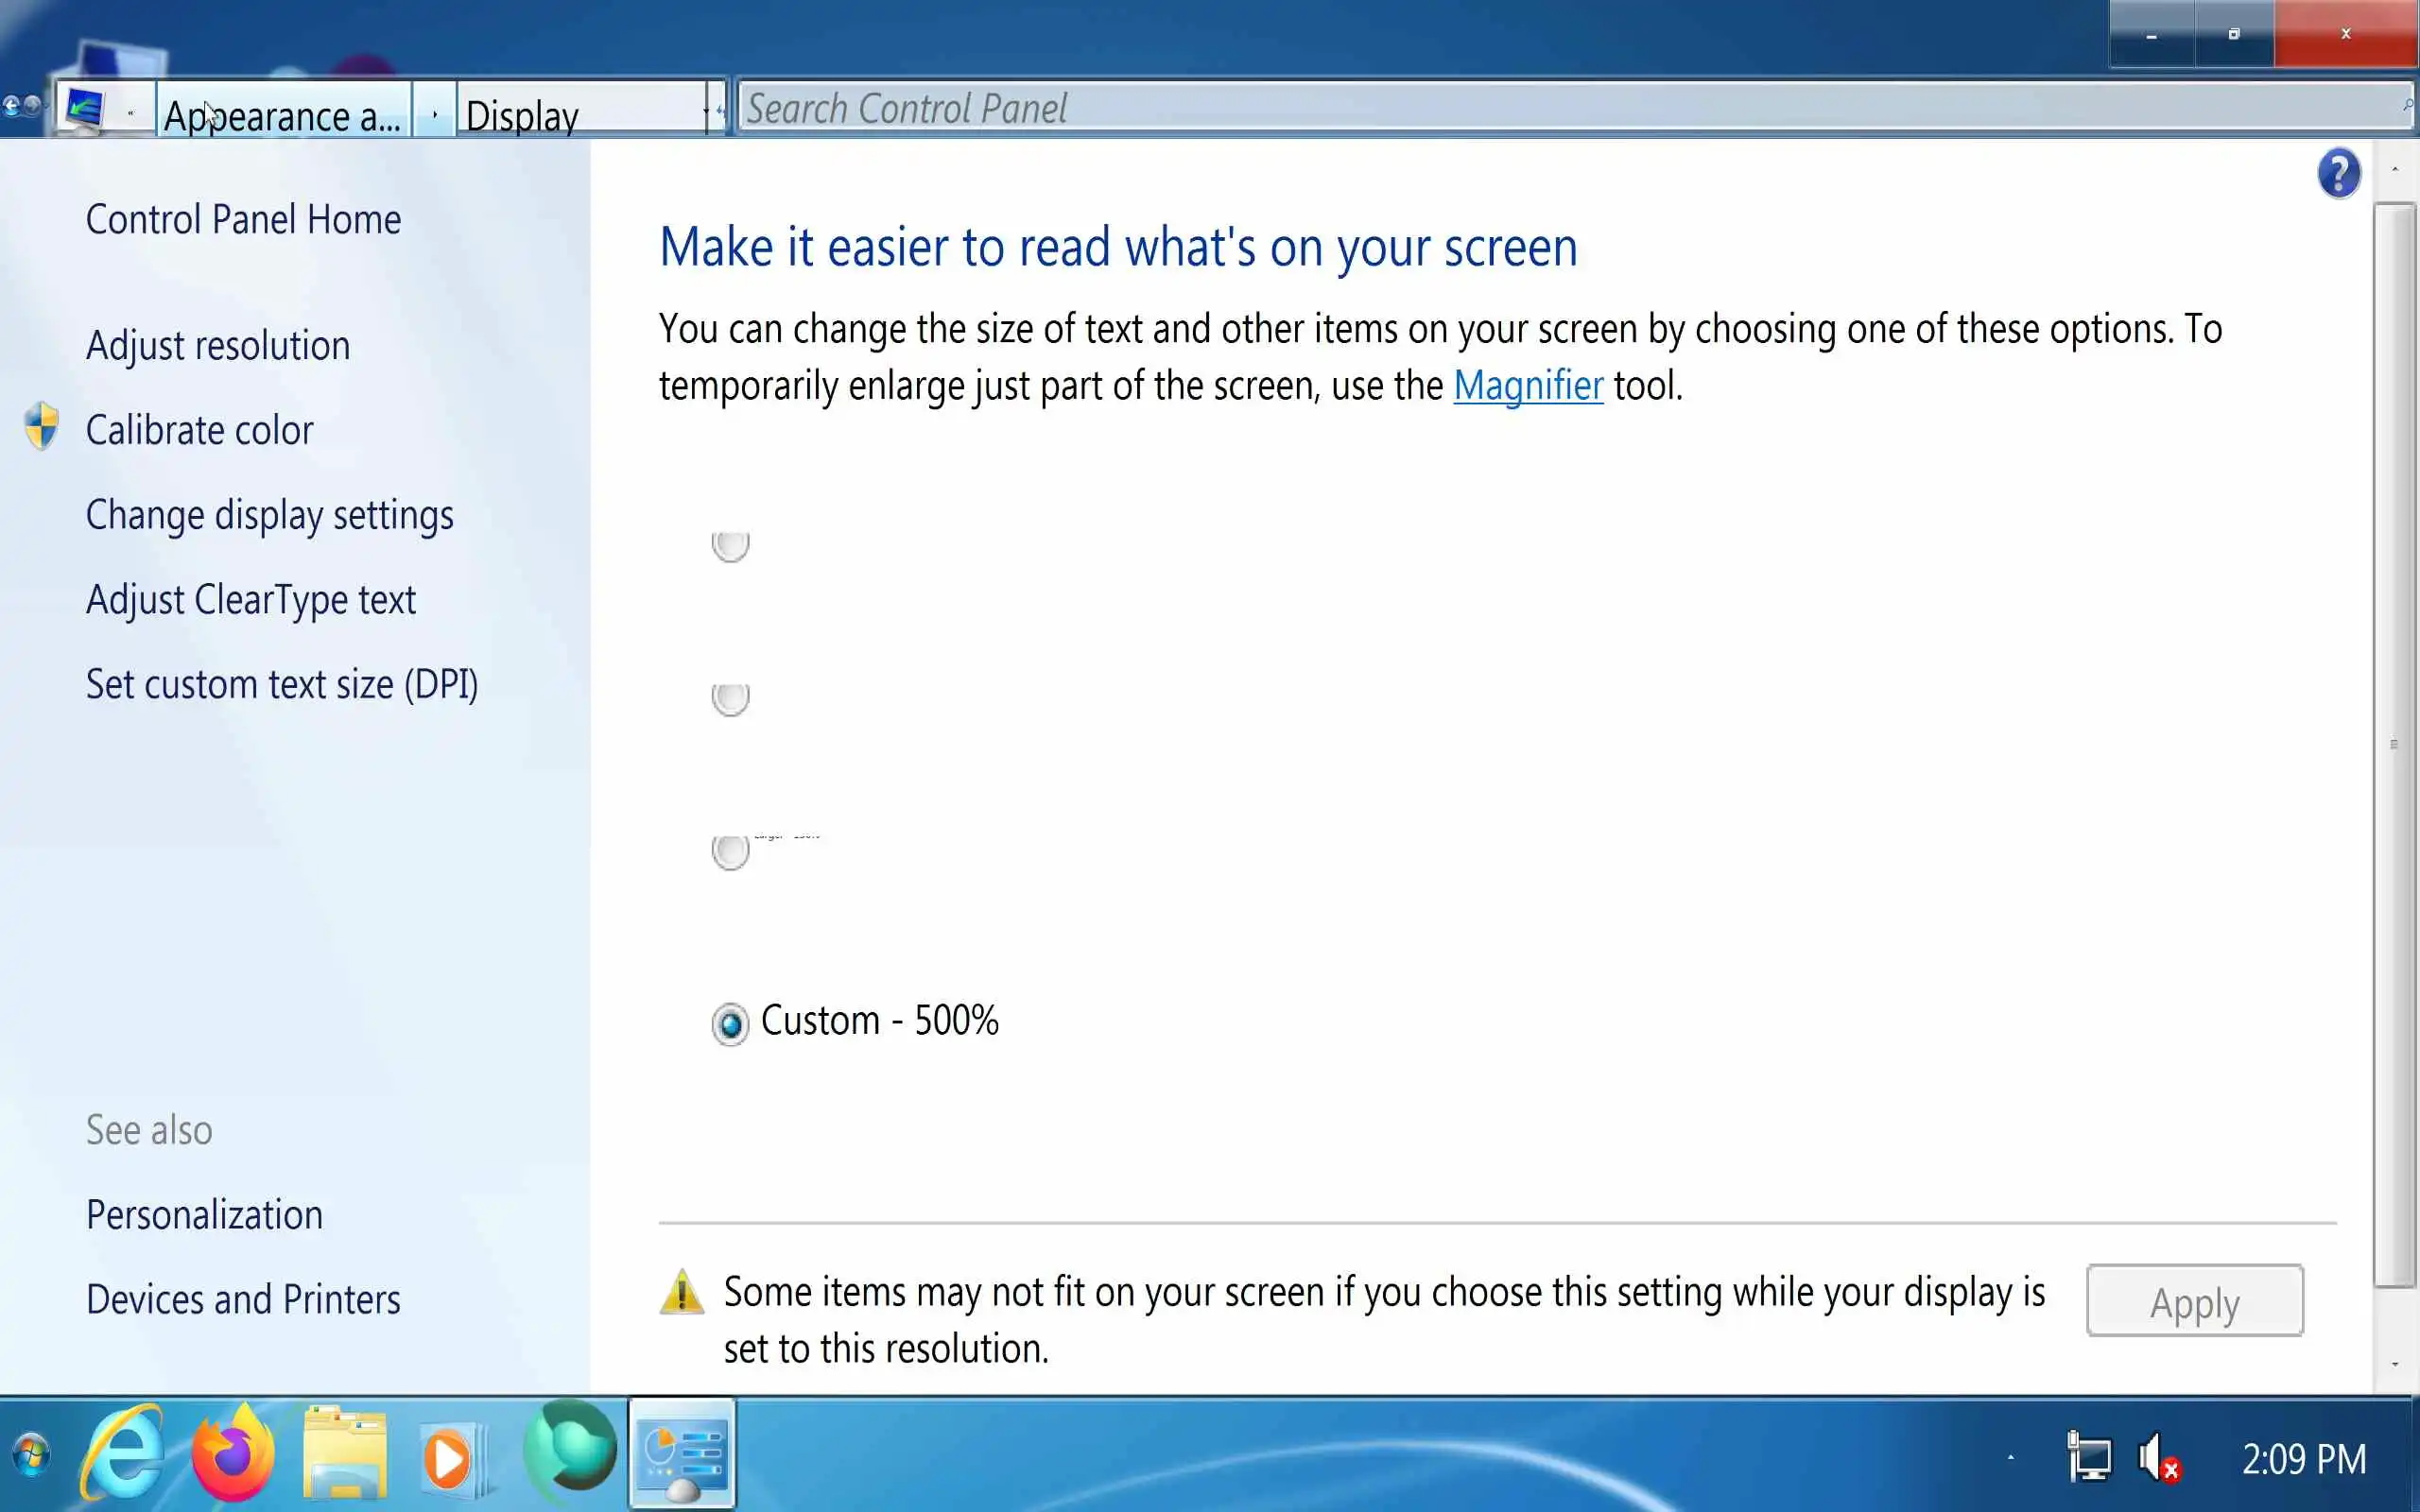Screen dimensions: 2420x1512
Task: Click the Windows Start orb
Action: [30, 1454]
